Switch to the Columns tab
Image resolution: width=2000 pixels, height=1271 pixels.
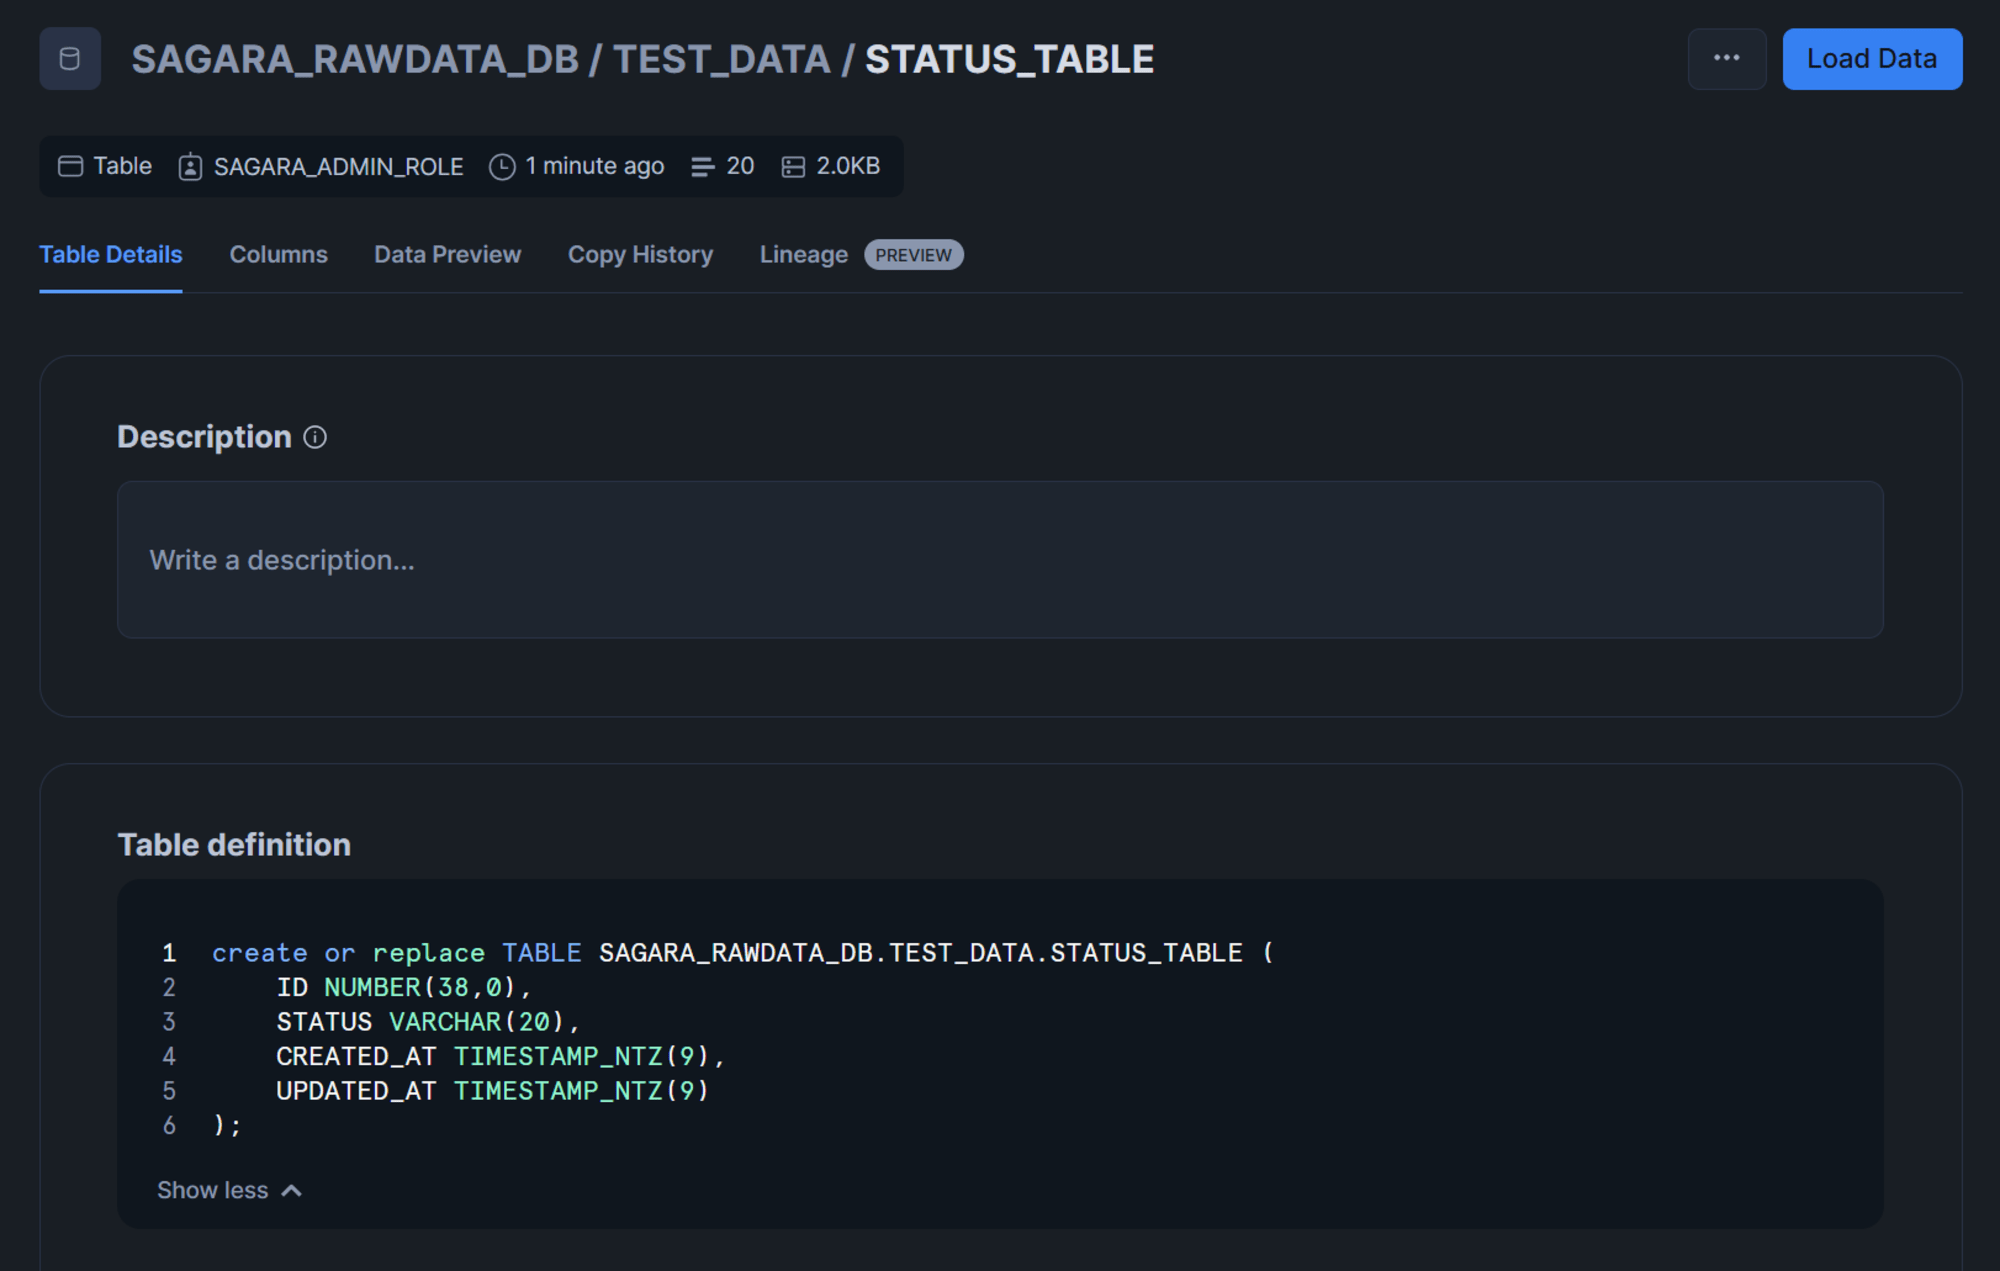tap(279, 255)
